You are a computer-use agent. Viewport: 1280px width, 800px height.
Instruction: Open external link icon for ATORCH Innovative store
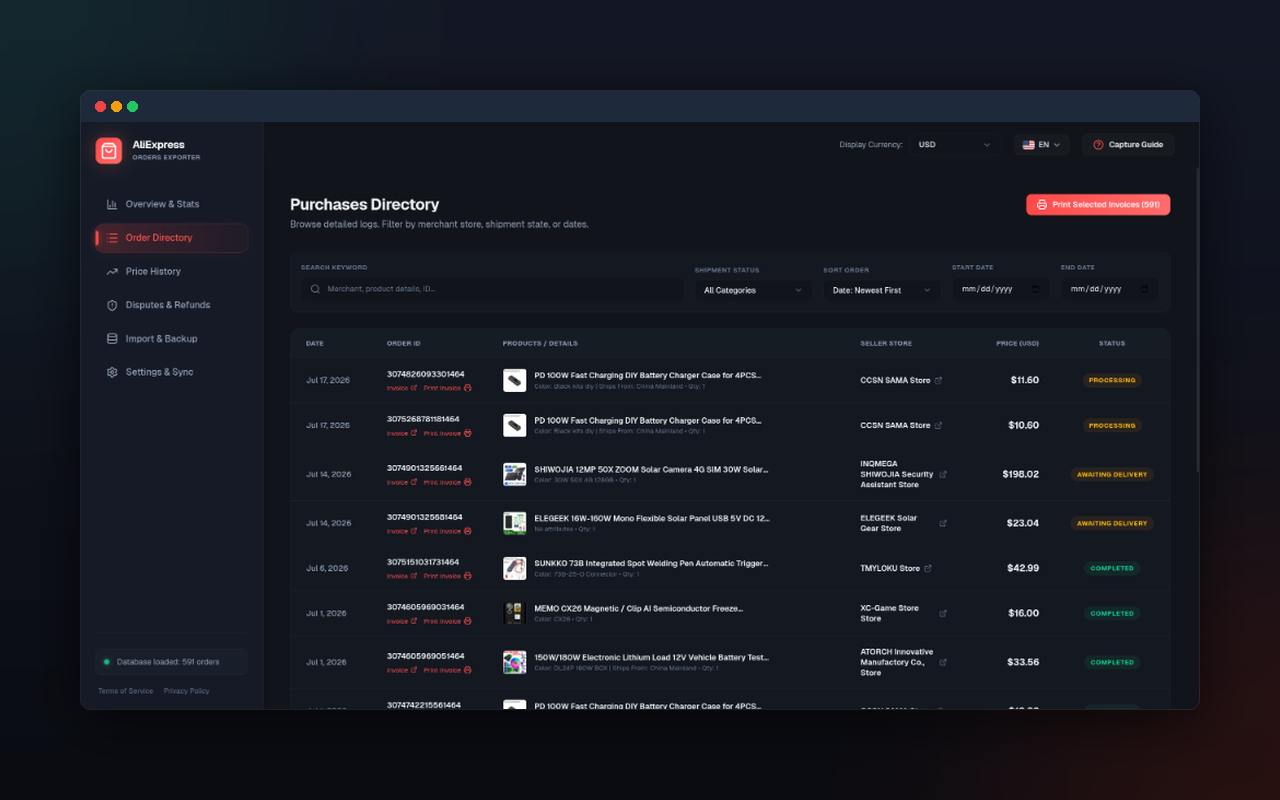[943, 662]
